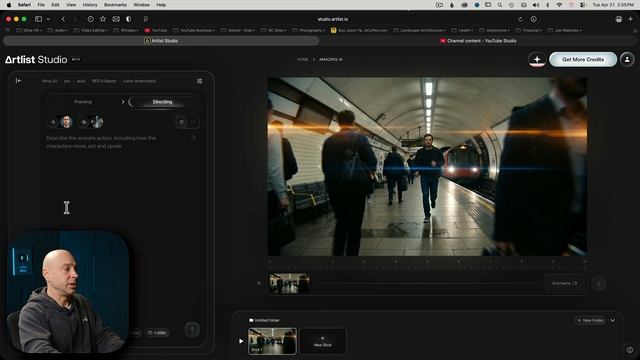The height and width of the screenshot is (360, 640).
Task: Open the Bookmarks menu
Action: (x=115, y=5)
